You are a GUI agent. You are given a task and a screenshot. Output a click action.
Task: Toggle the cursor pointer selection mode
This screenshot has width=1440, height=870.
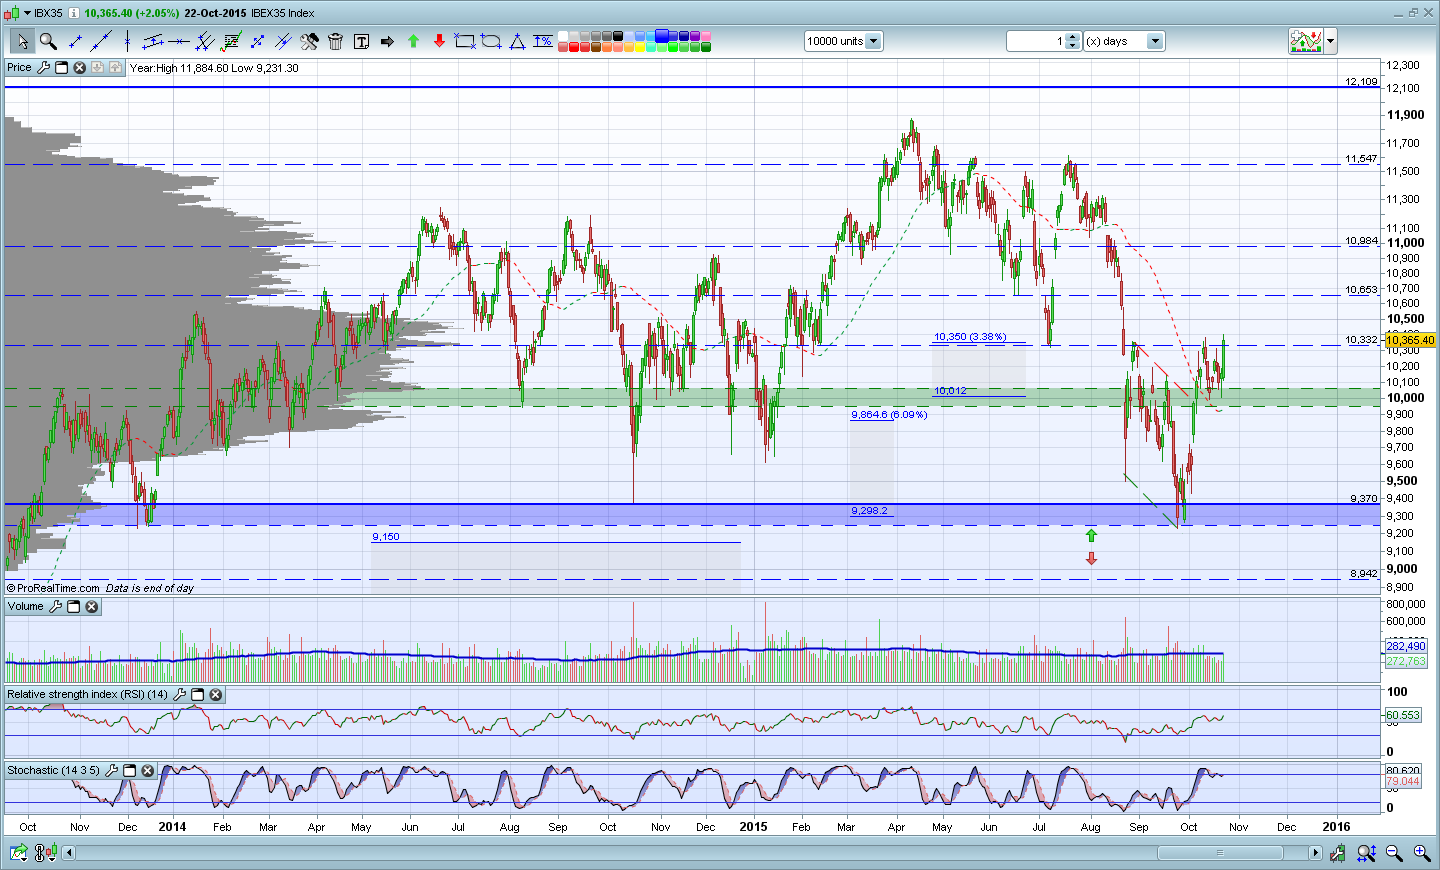21,41
